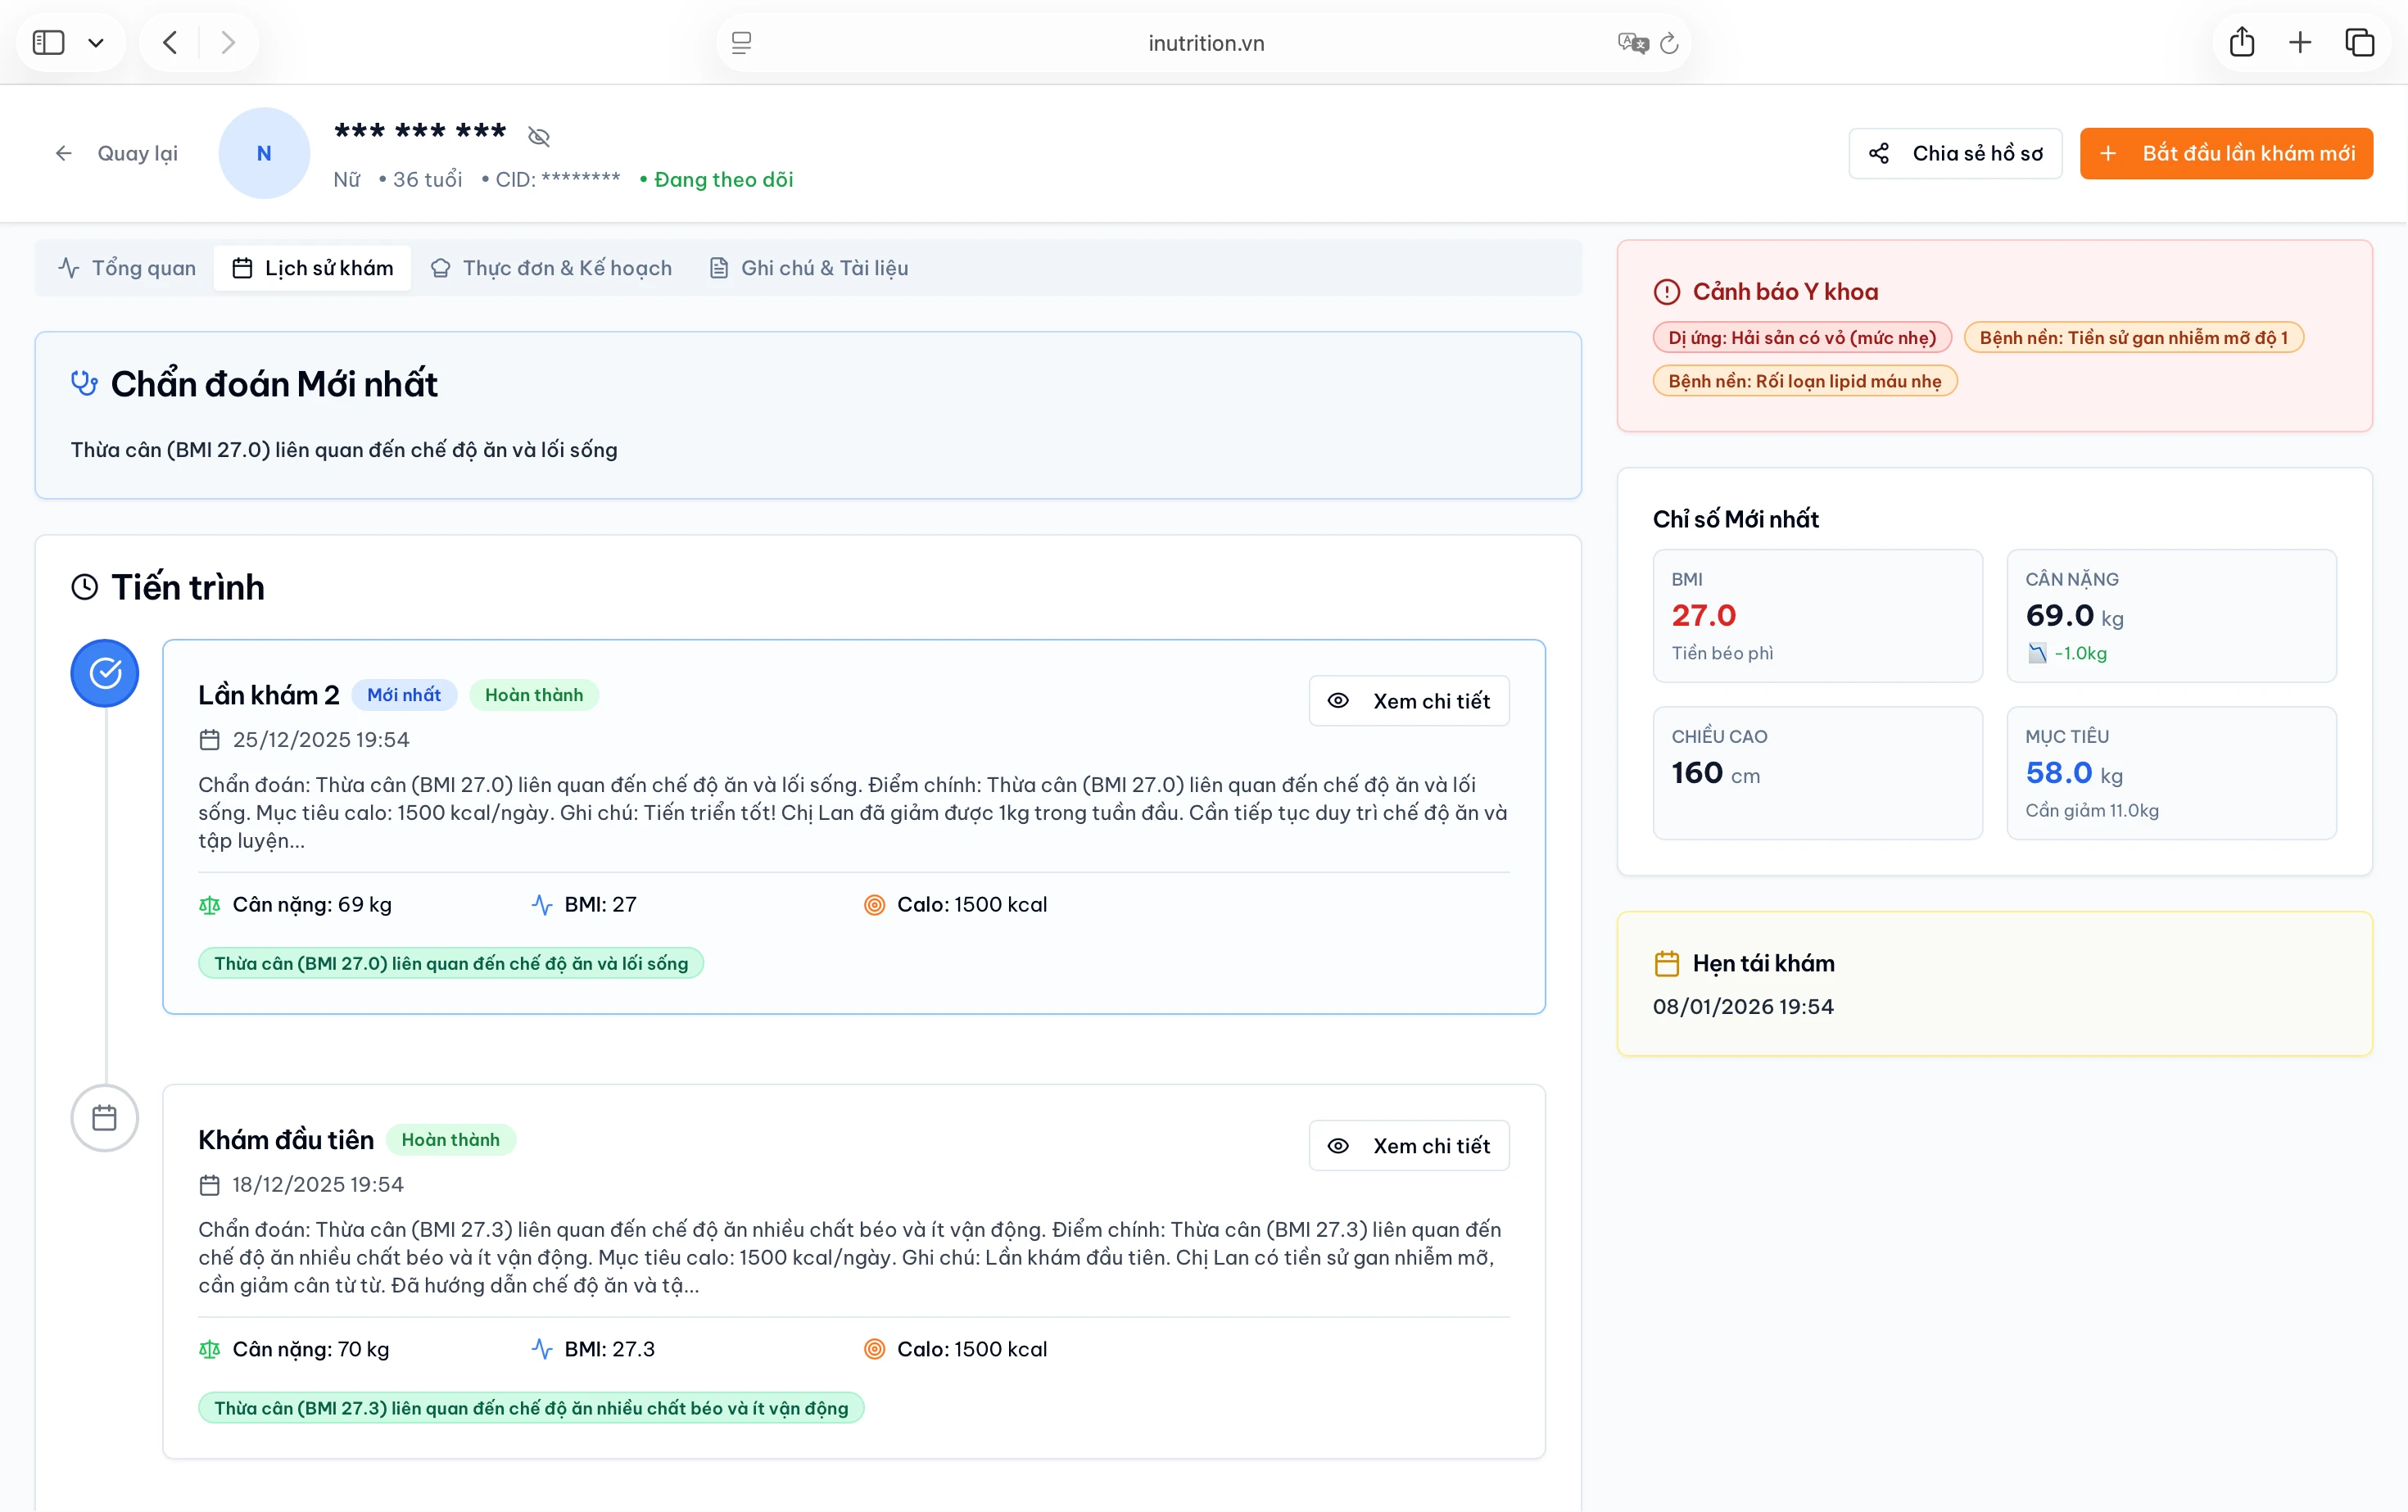Viewport: 2408px width, 1512px height.
Task: Click the reader mode icon in address bar
Action: (x=741, y=43)
